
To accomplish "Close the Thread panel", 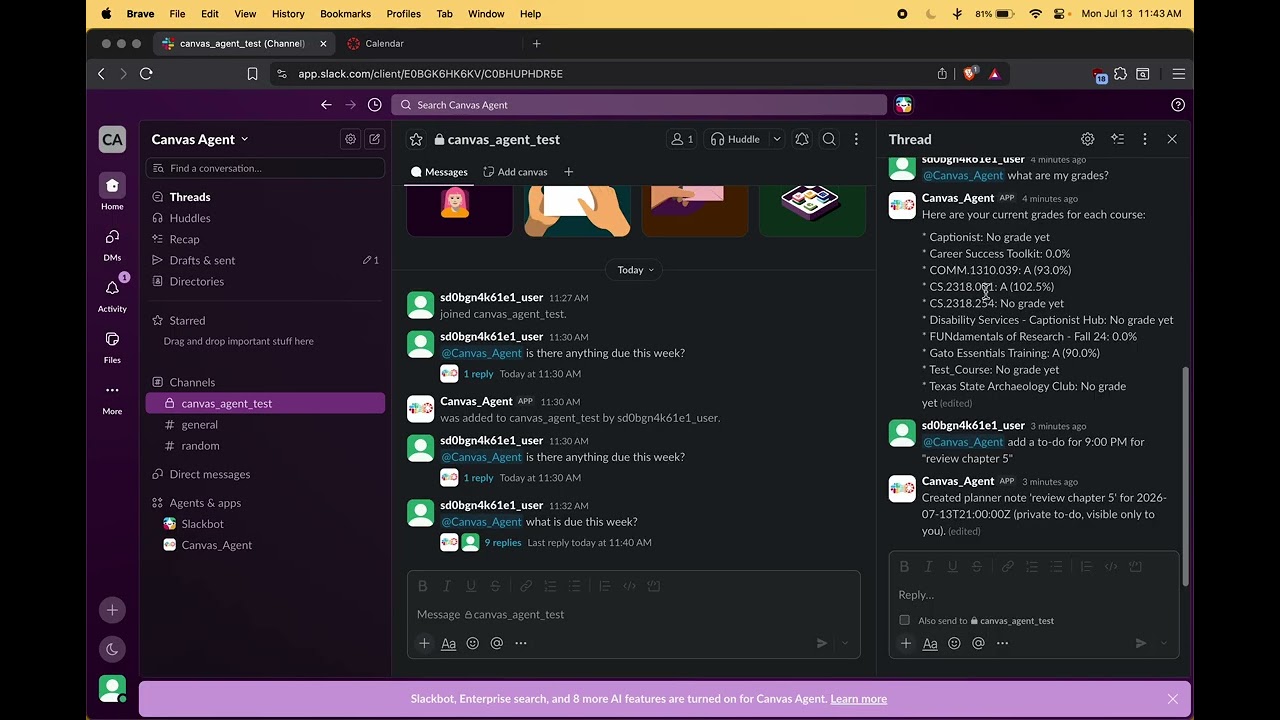I will (x=1172, y=140).
